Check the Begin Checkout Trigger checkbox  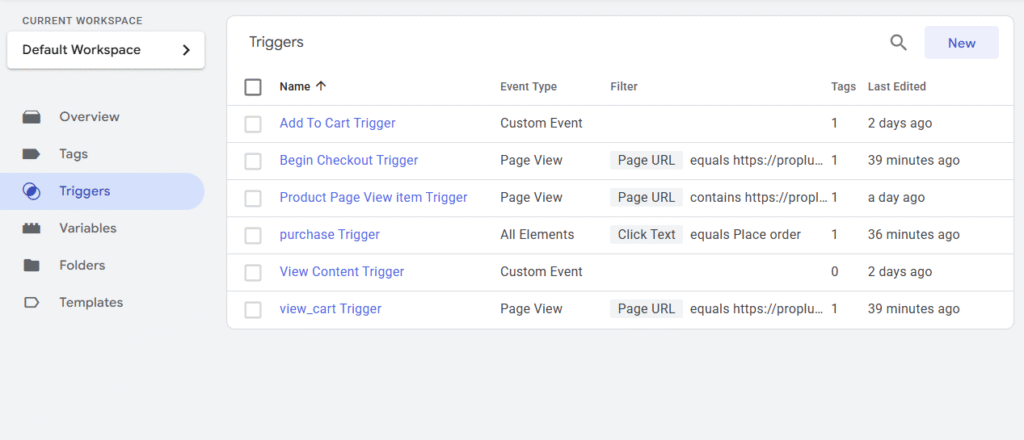point(253,161)
